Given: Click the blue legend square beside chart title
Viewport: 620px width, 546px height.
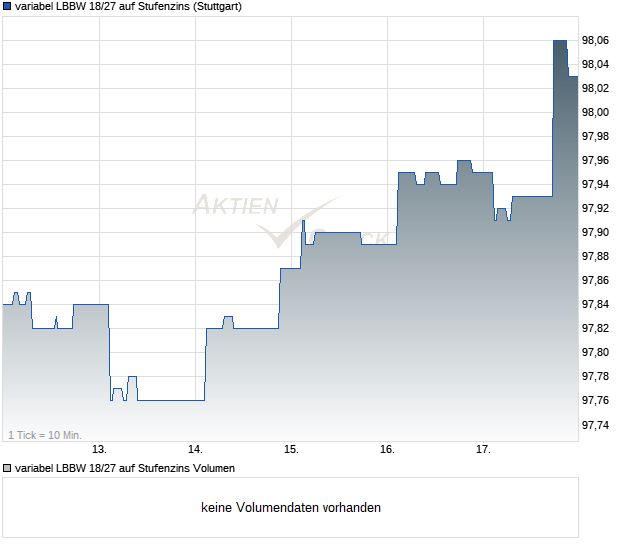Looking at the screenshot, I should click(x=7, y=7).
